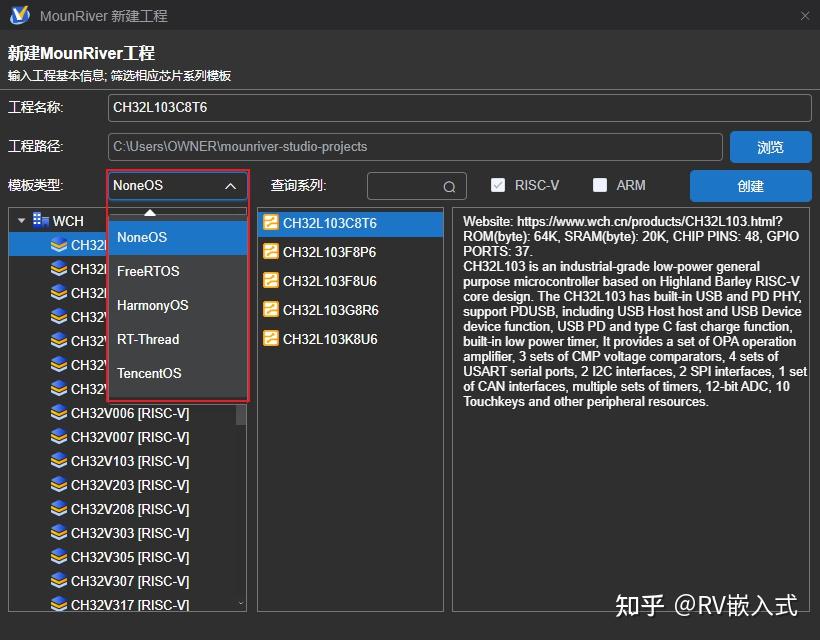Click the chip icon beside CH32L103G8R6
This screenshot has width=820, height=640.
[x=271, y=310]
